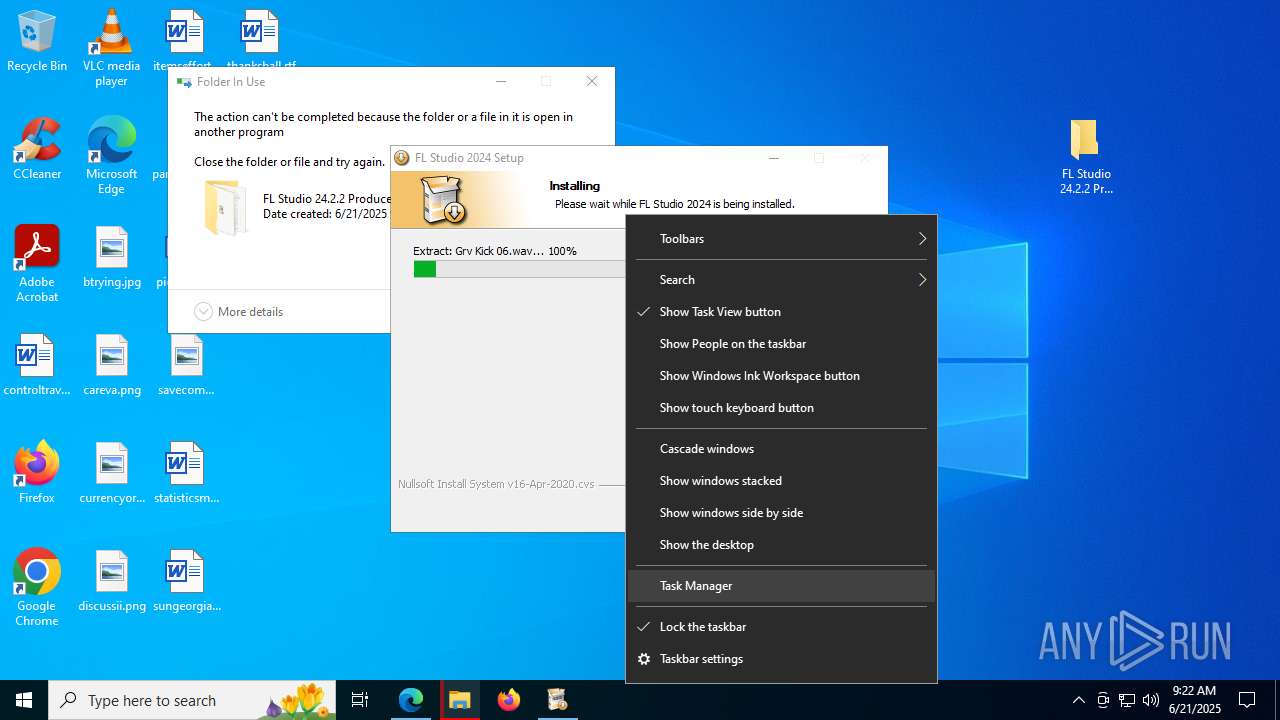Expand More details in Folder In Use dialog

[x=239, y=312]
